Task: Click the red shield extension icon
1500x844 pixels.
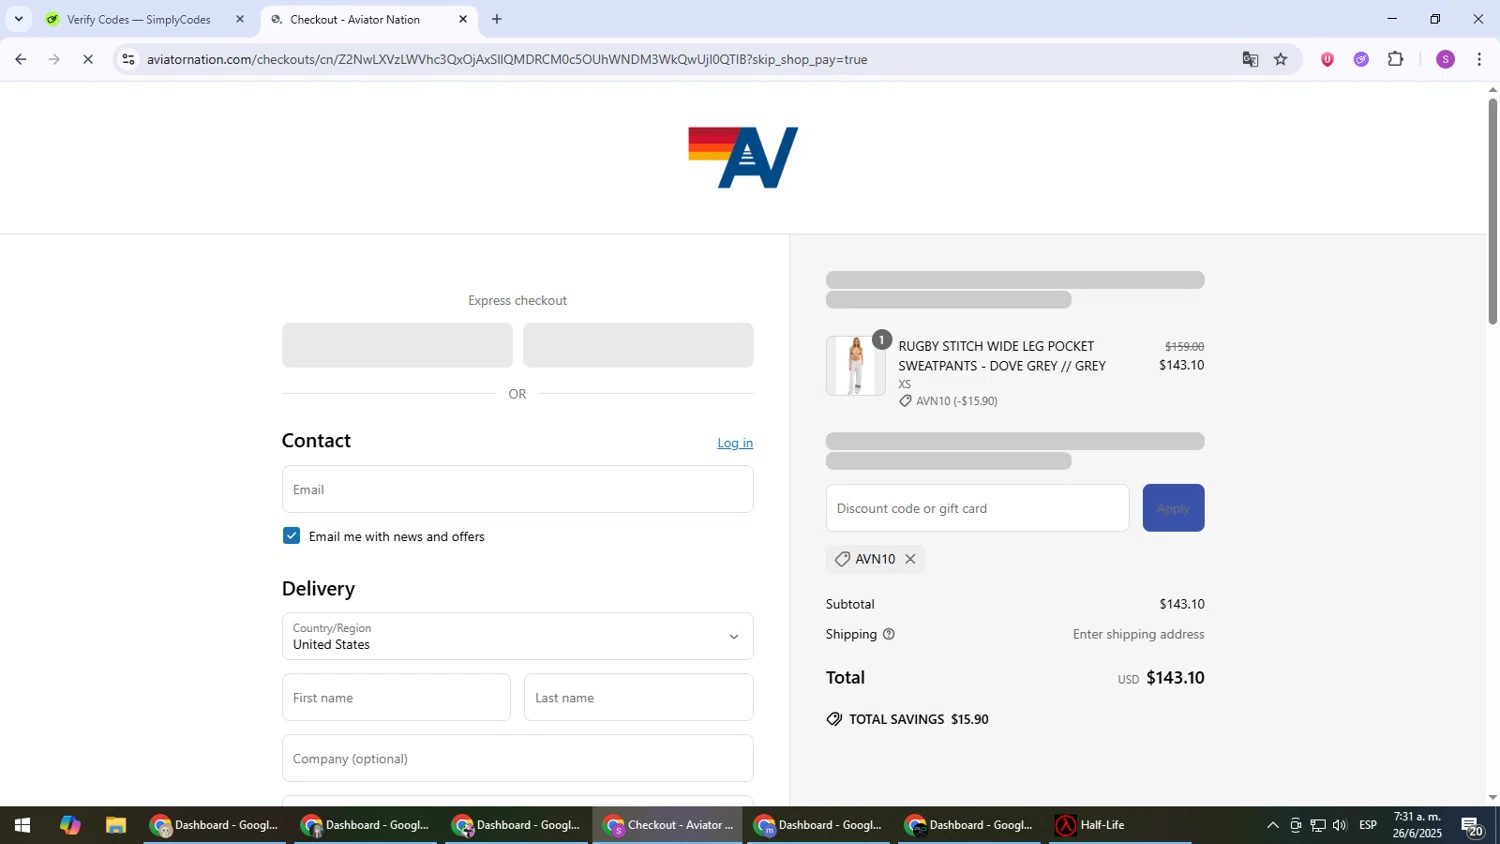Action: 1327,59
